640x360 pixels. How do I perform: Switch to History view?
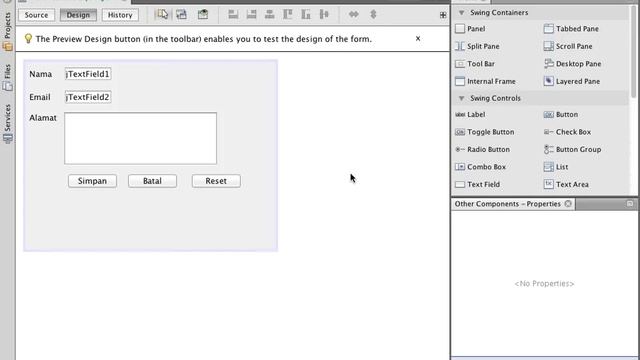click(120, 15)
